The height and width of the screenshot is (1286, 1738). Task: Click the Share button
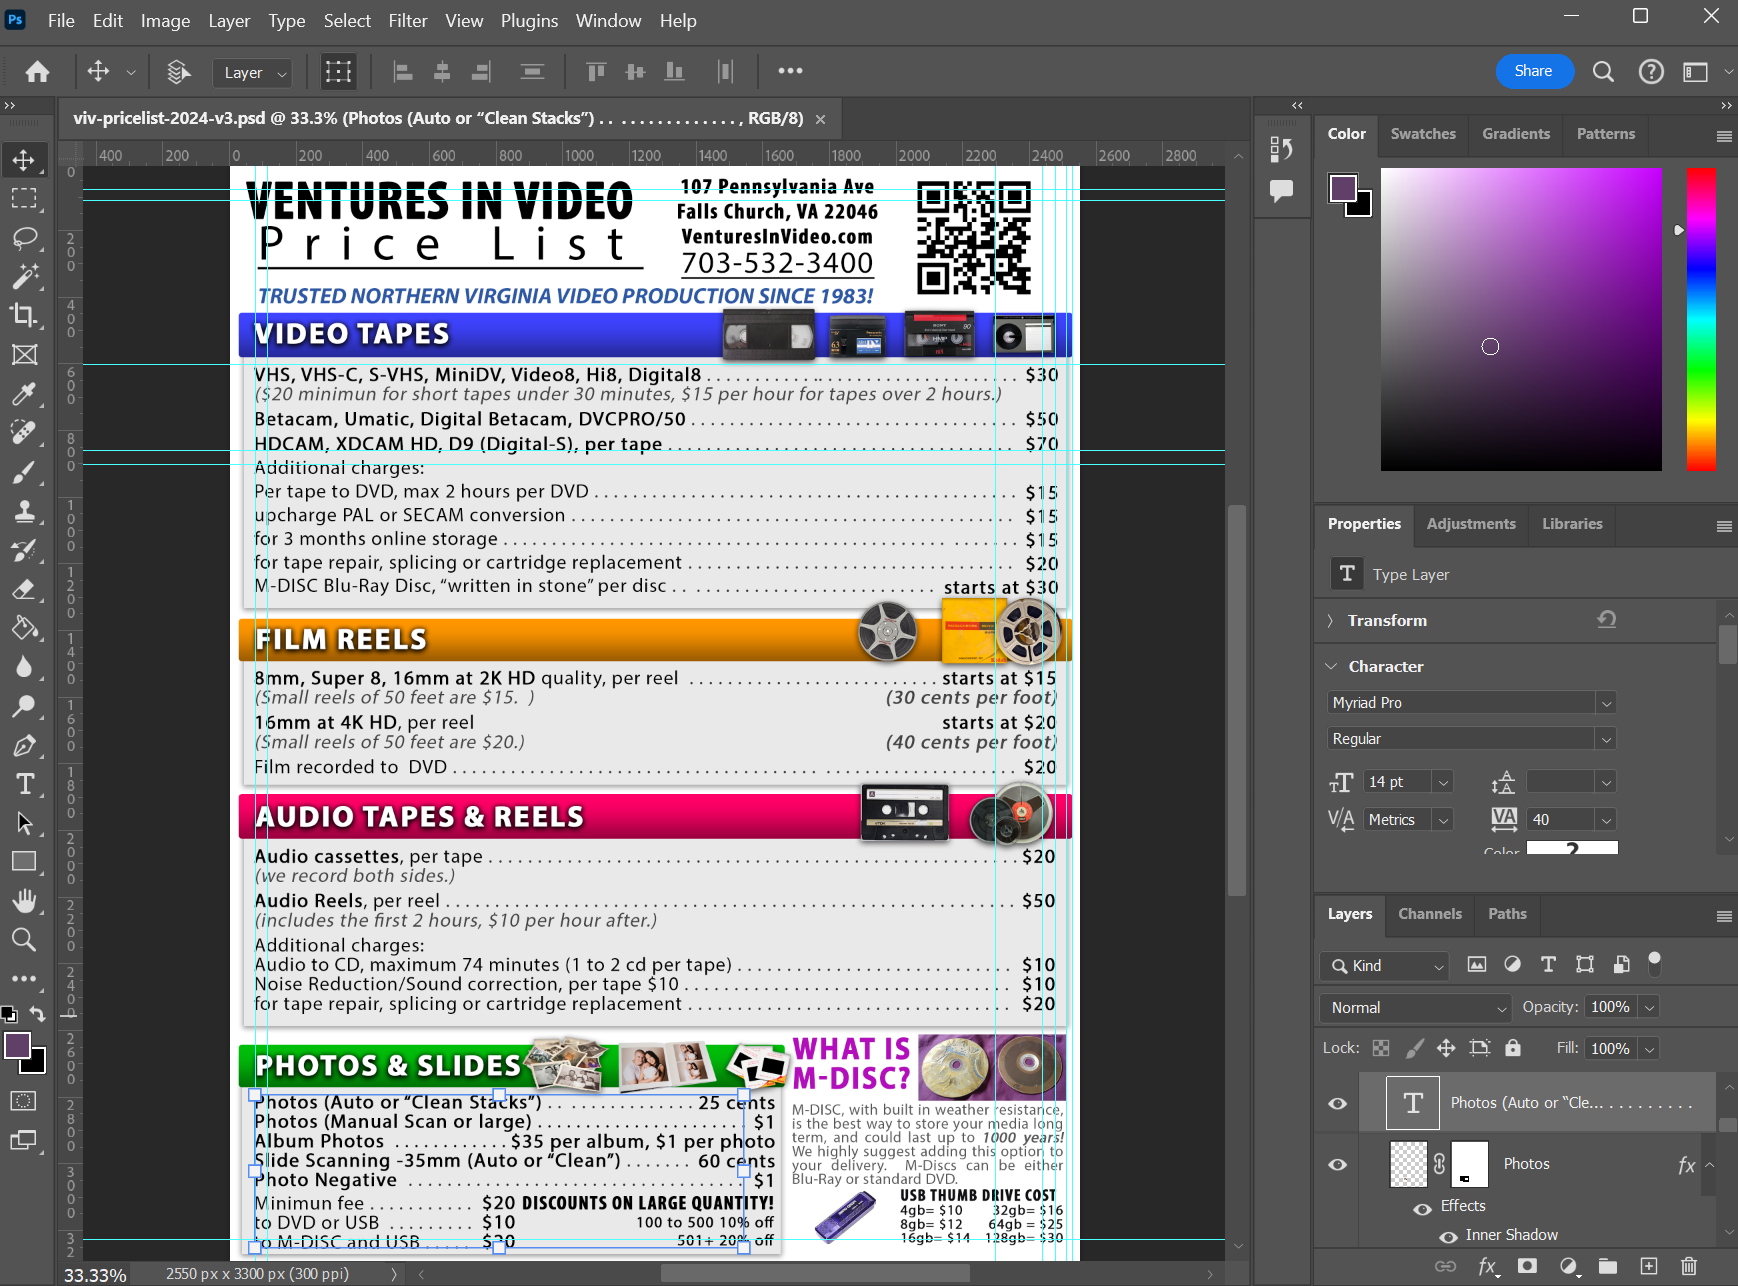click(x=1533, y=71)
